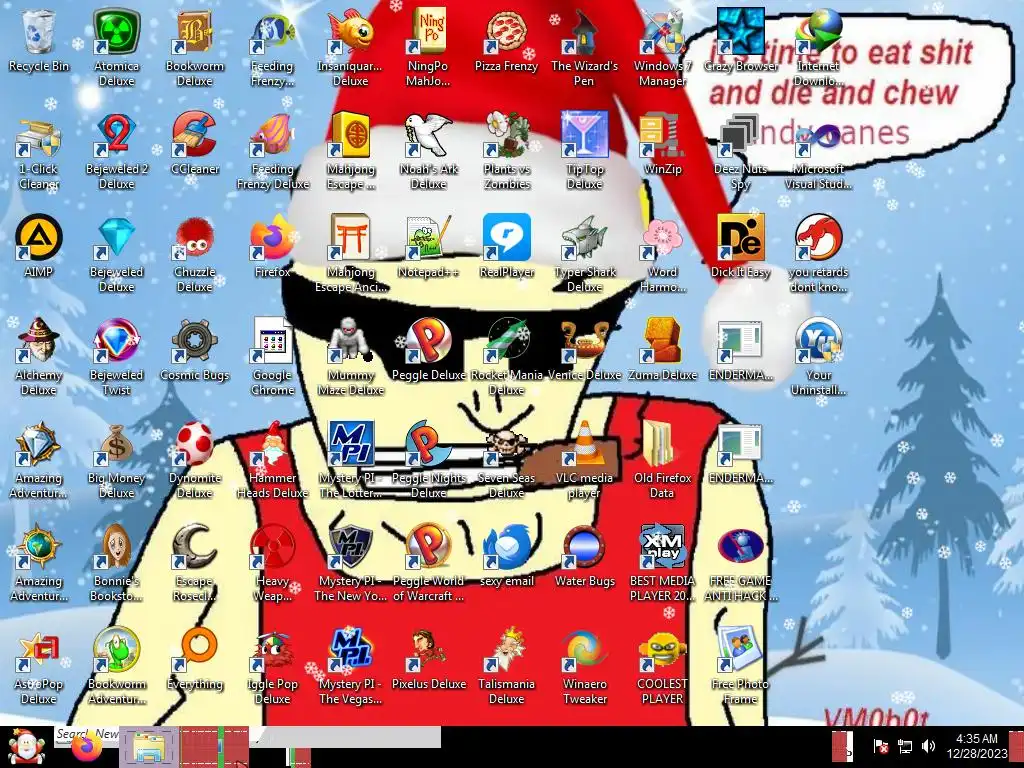Launch Seven Seas Deluxe
Screen dimensions: 1024x768
(x=506, y=459)
